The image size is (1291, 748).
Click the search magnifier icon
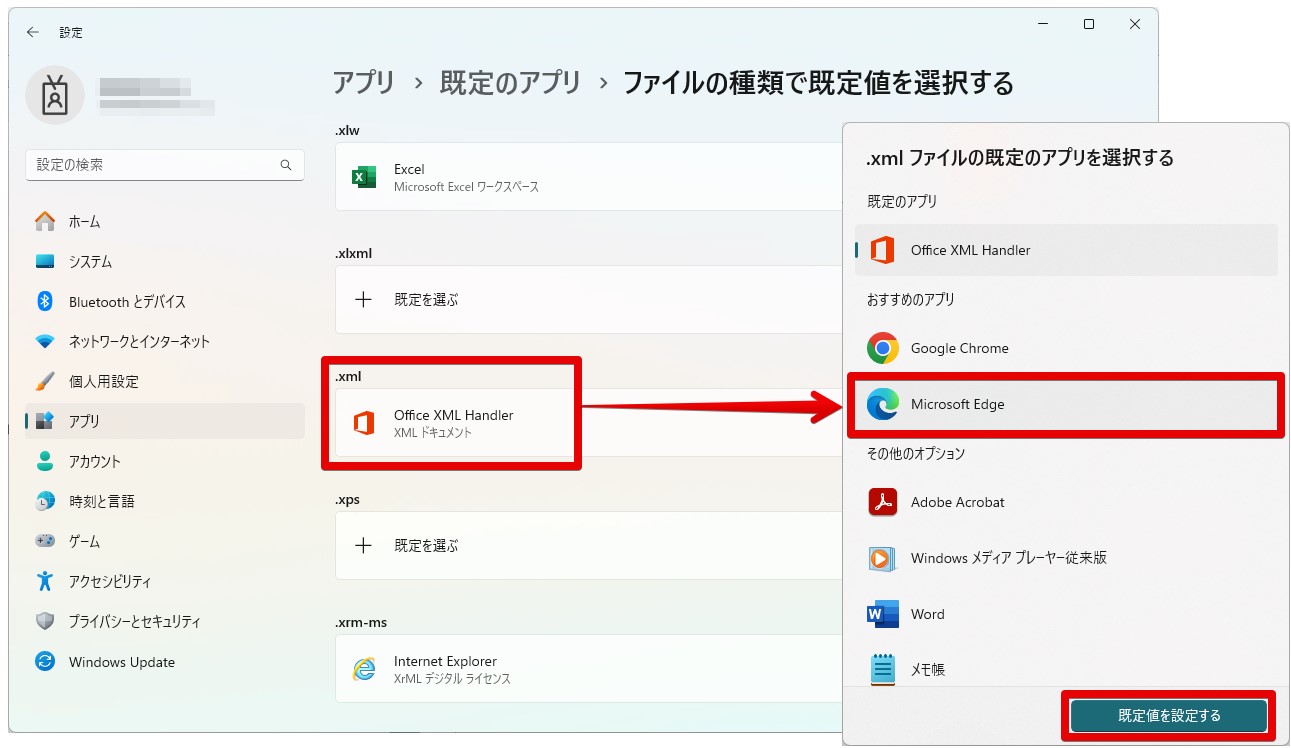(x=286, y=165)
